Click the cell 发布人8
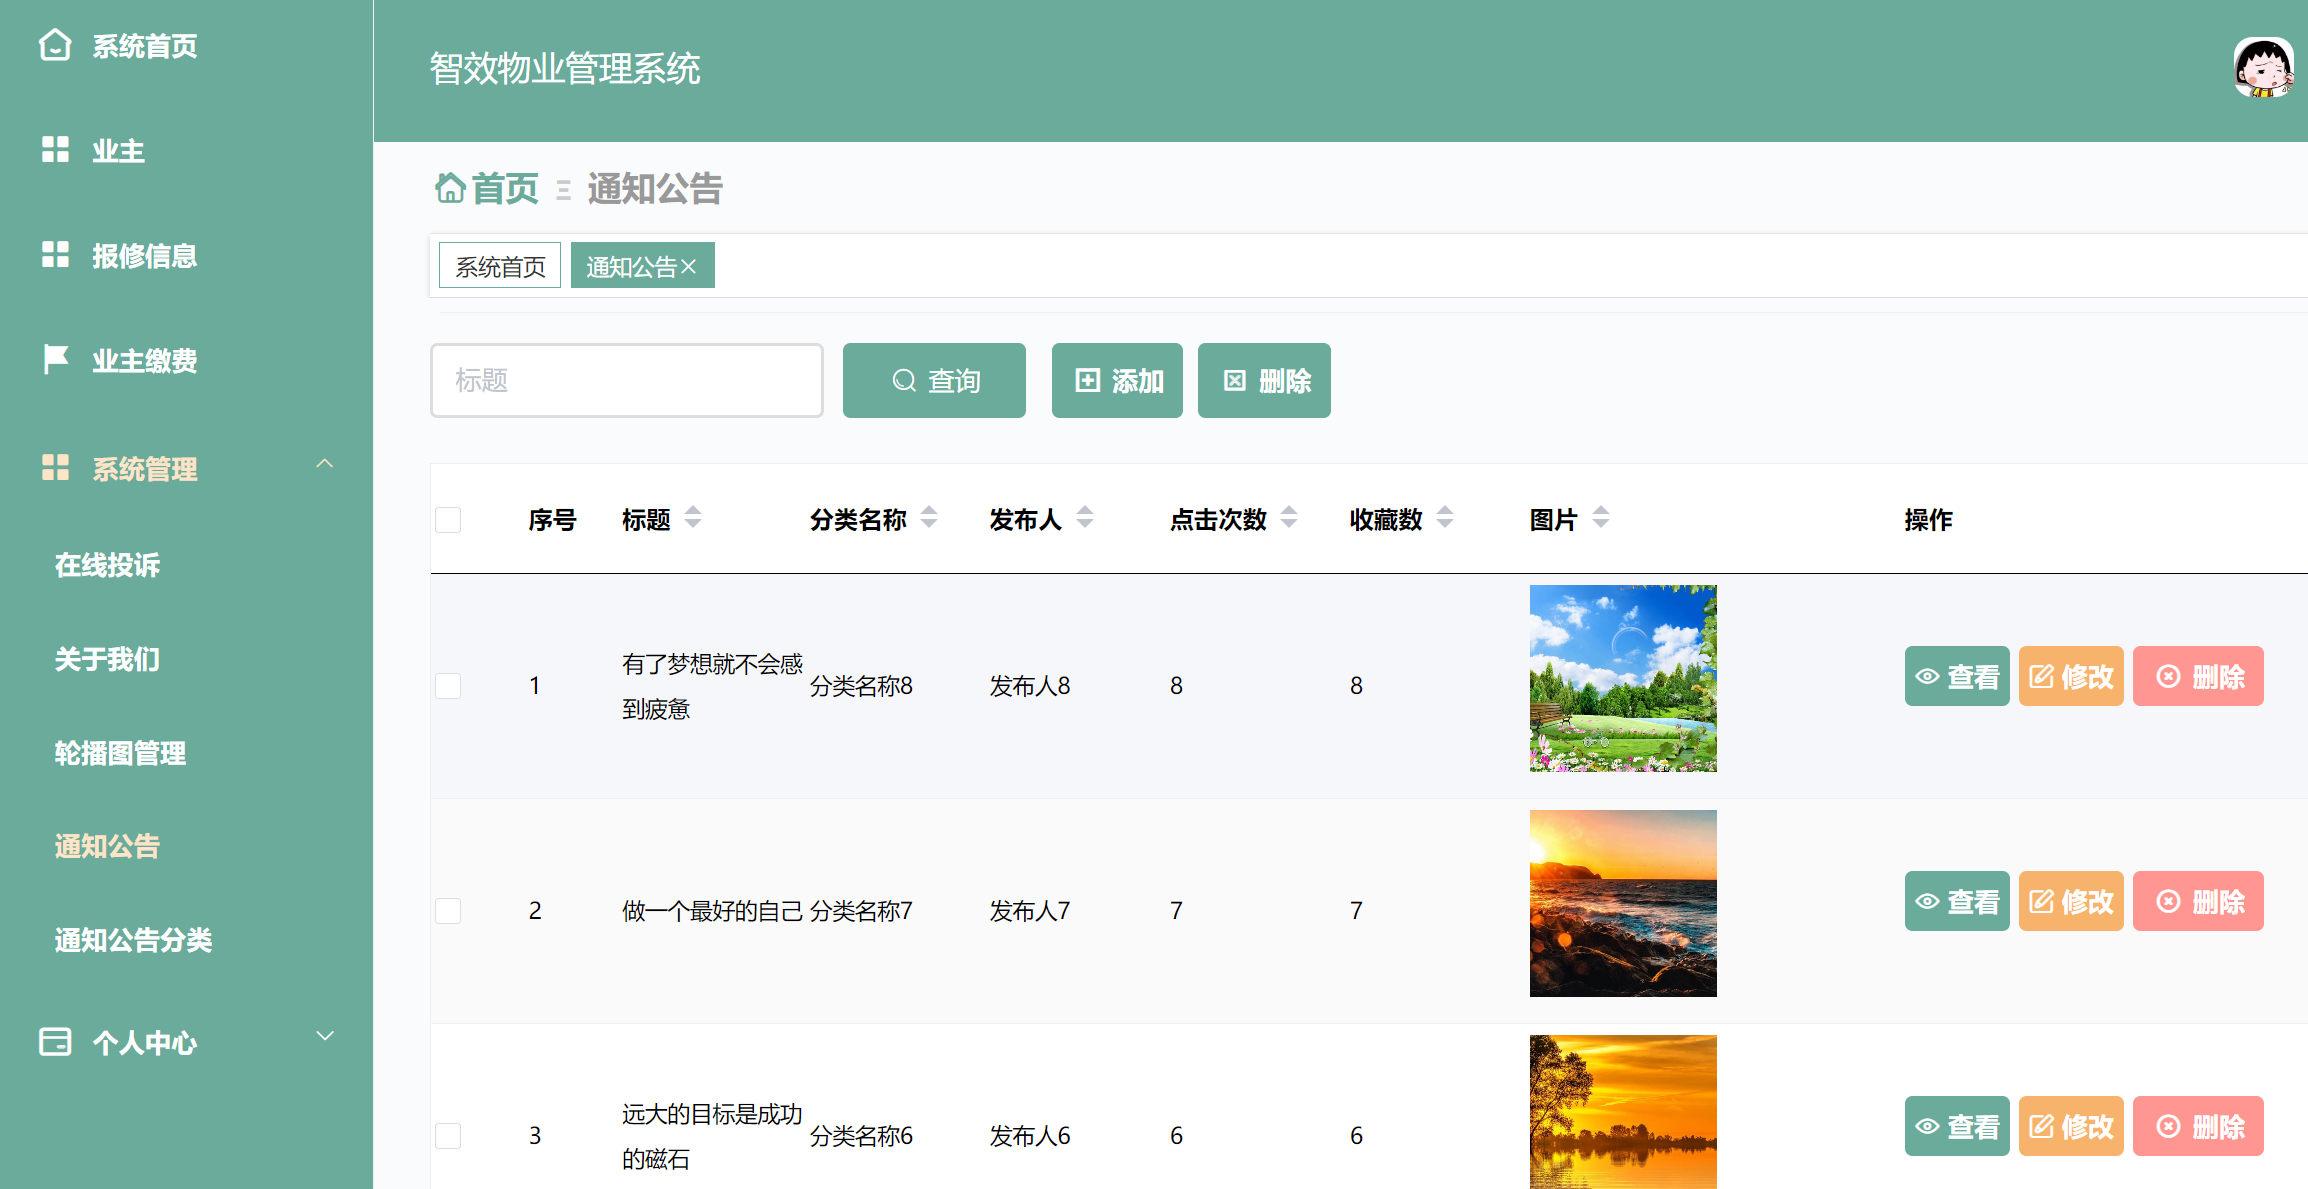 pos(1030,686)
